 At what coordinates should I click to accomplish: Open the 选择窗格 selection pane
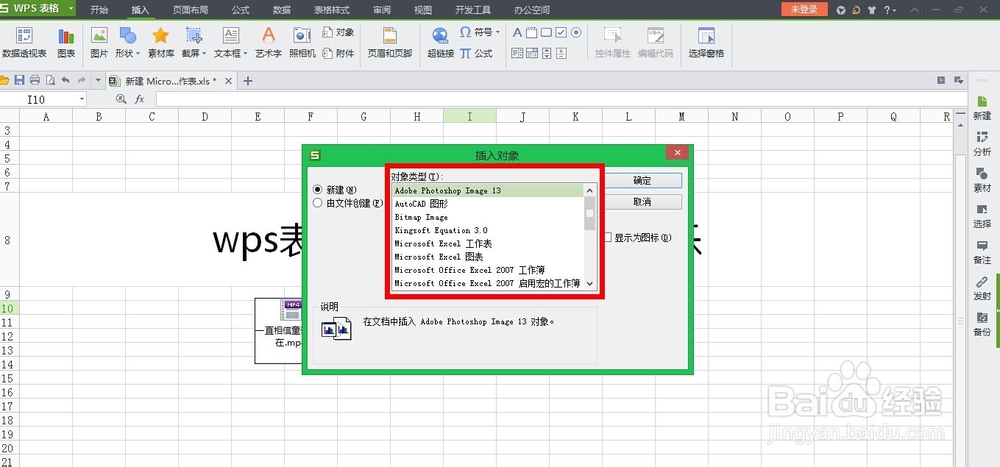[x=706, y=43]
